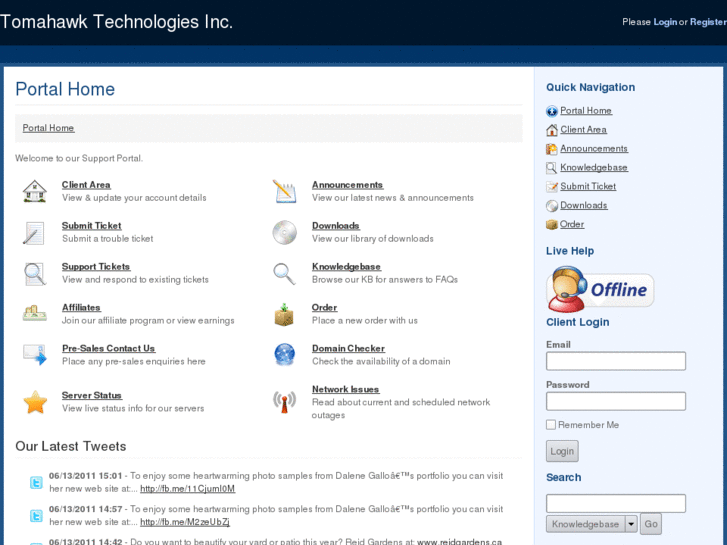Open the Order heading link in main list
727x545 pixels.
(324, 308)
